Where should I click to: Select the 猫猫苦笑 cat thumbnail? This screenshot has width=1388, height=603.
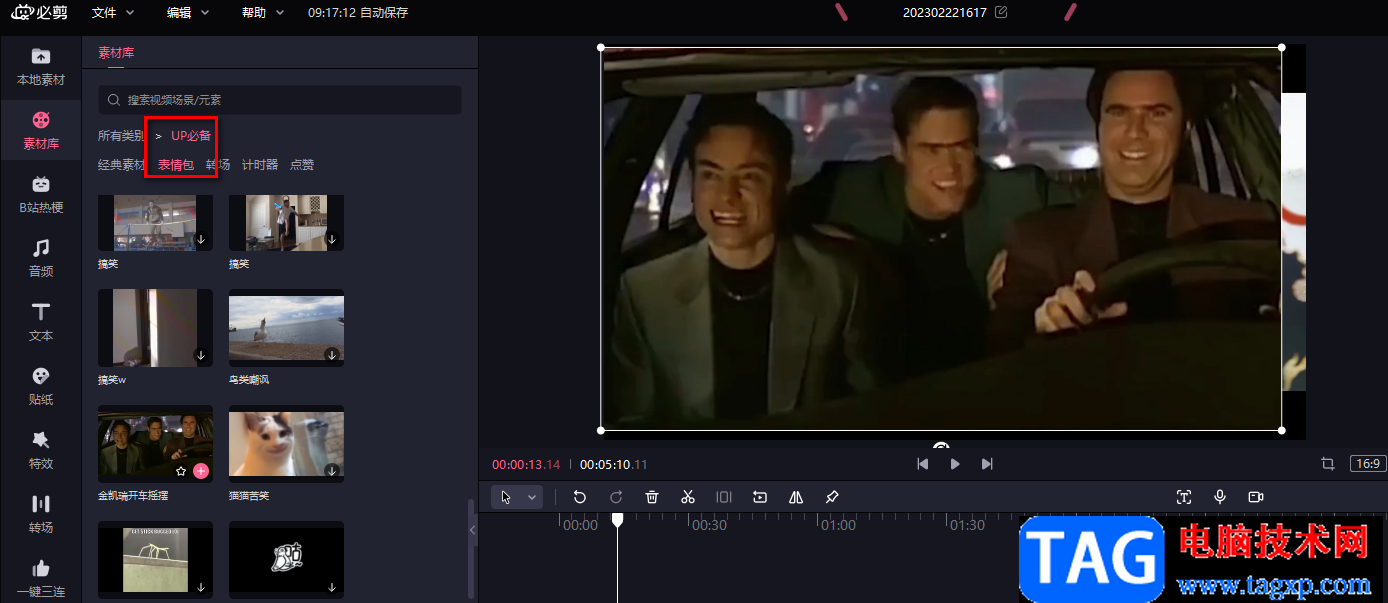coord(286,443)
